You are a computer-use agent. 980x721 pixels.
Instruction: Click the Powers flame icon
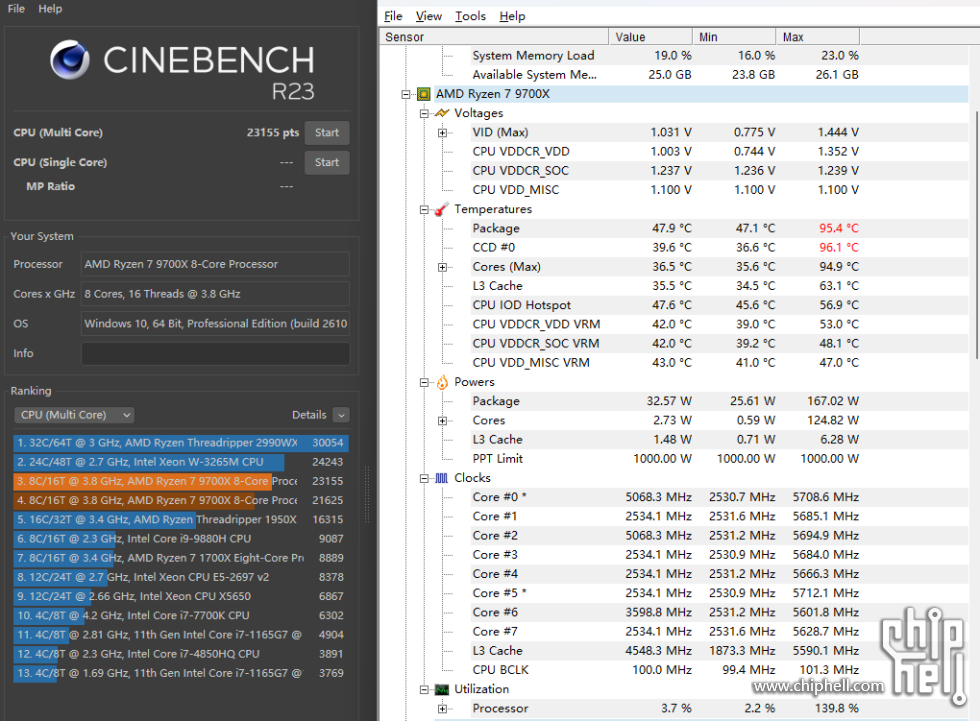click(442, 382)
